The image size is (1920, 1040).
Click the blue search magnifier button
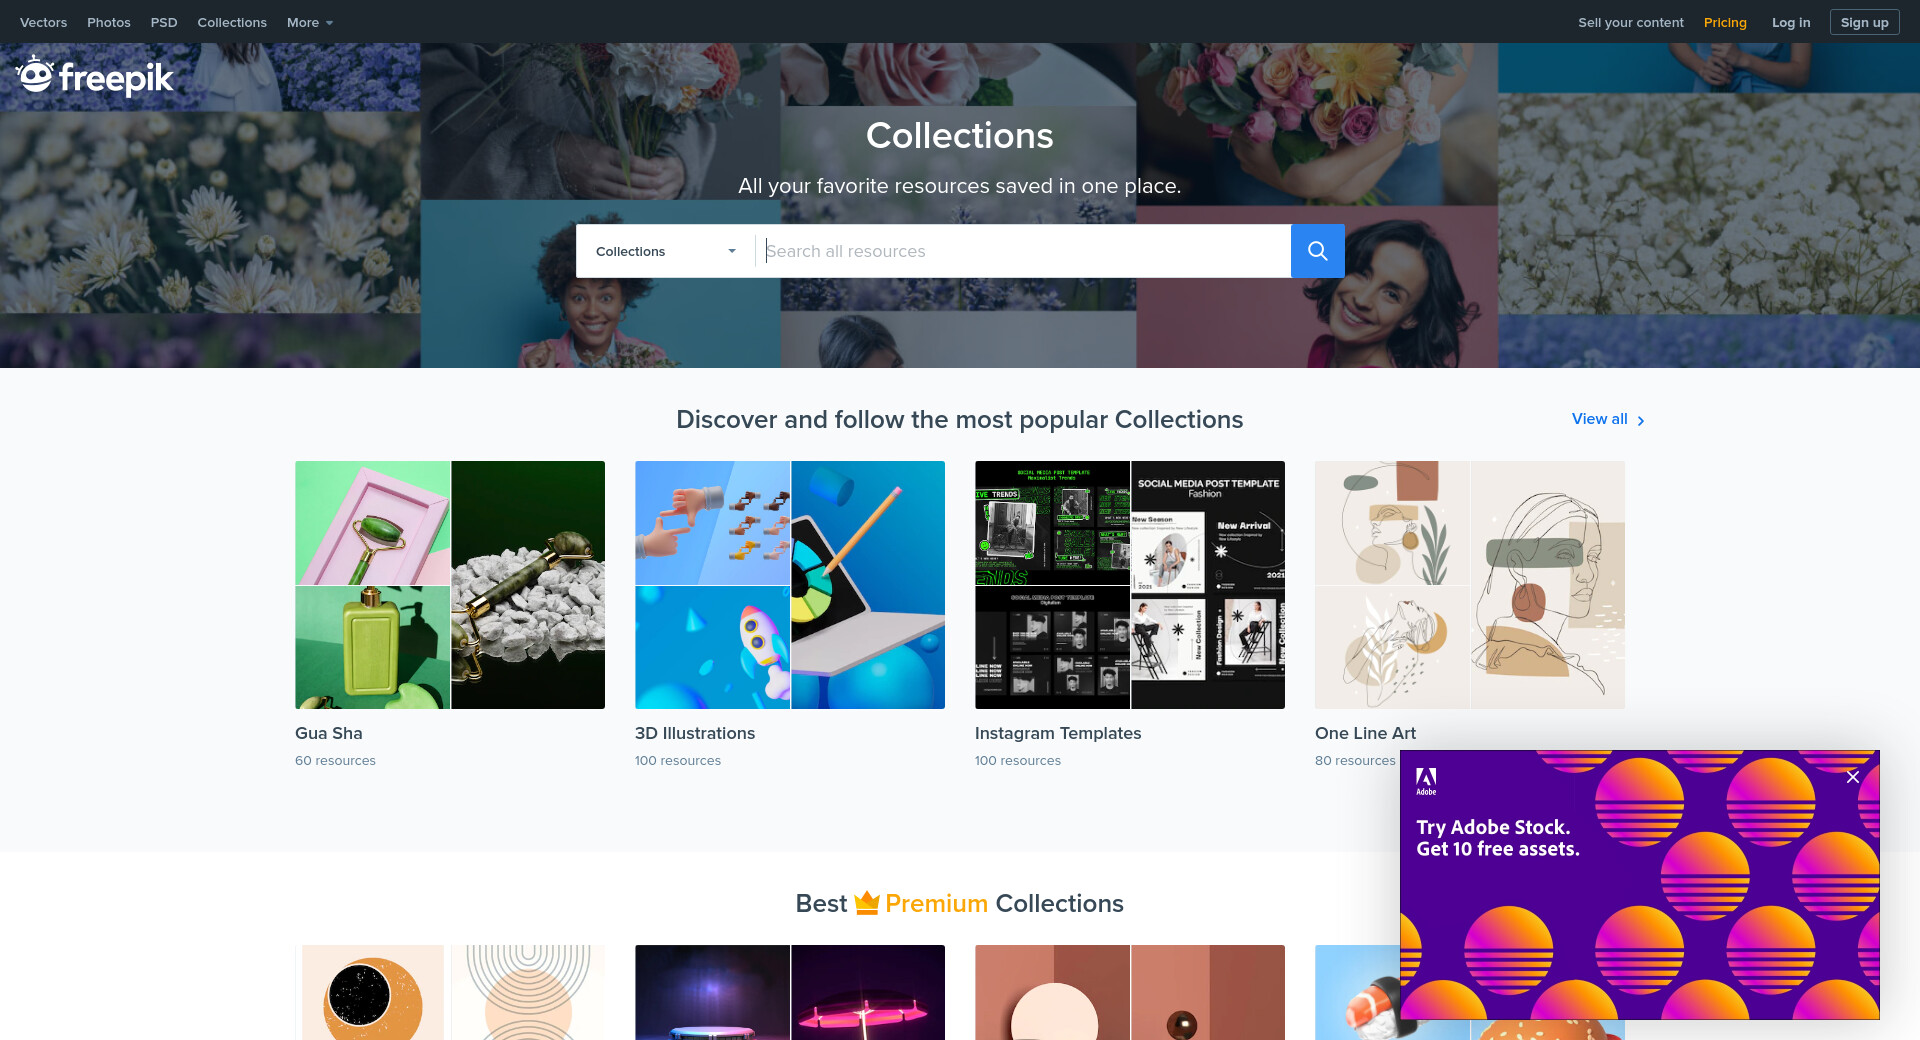point(1317,251)
